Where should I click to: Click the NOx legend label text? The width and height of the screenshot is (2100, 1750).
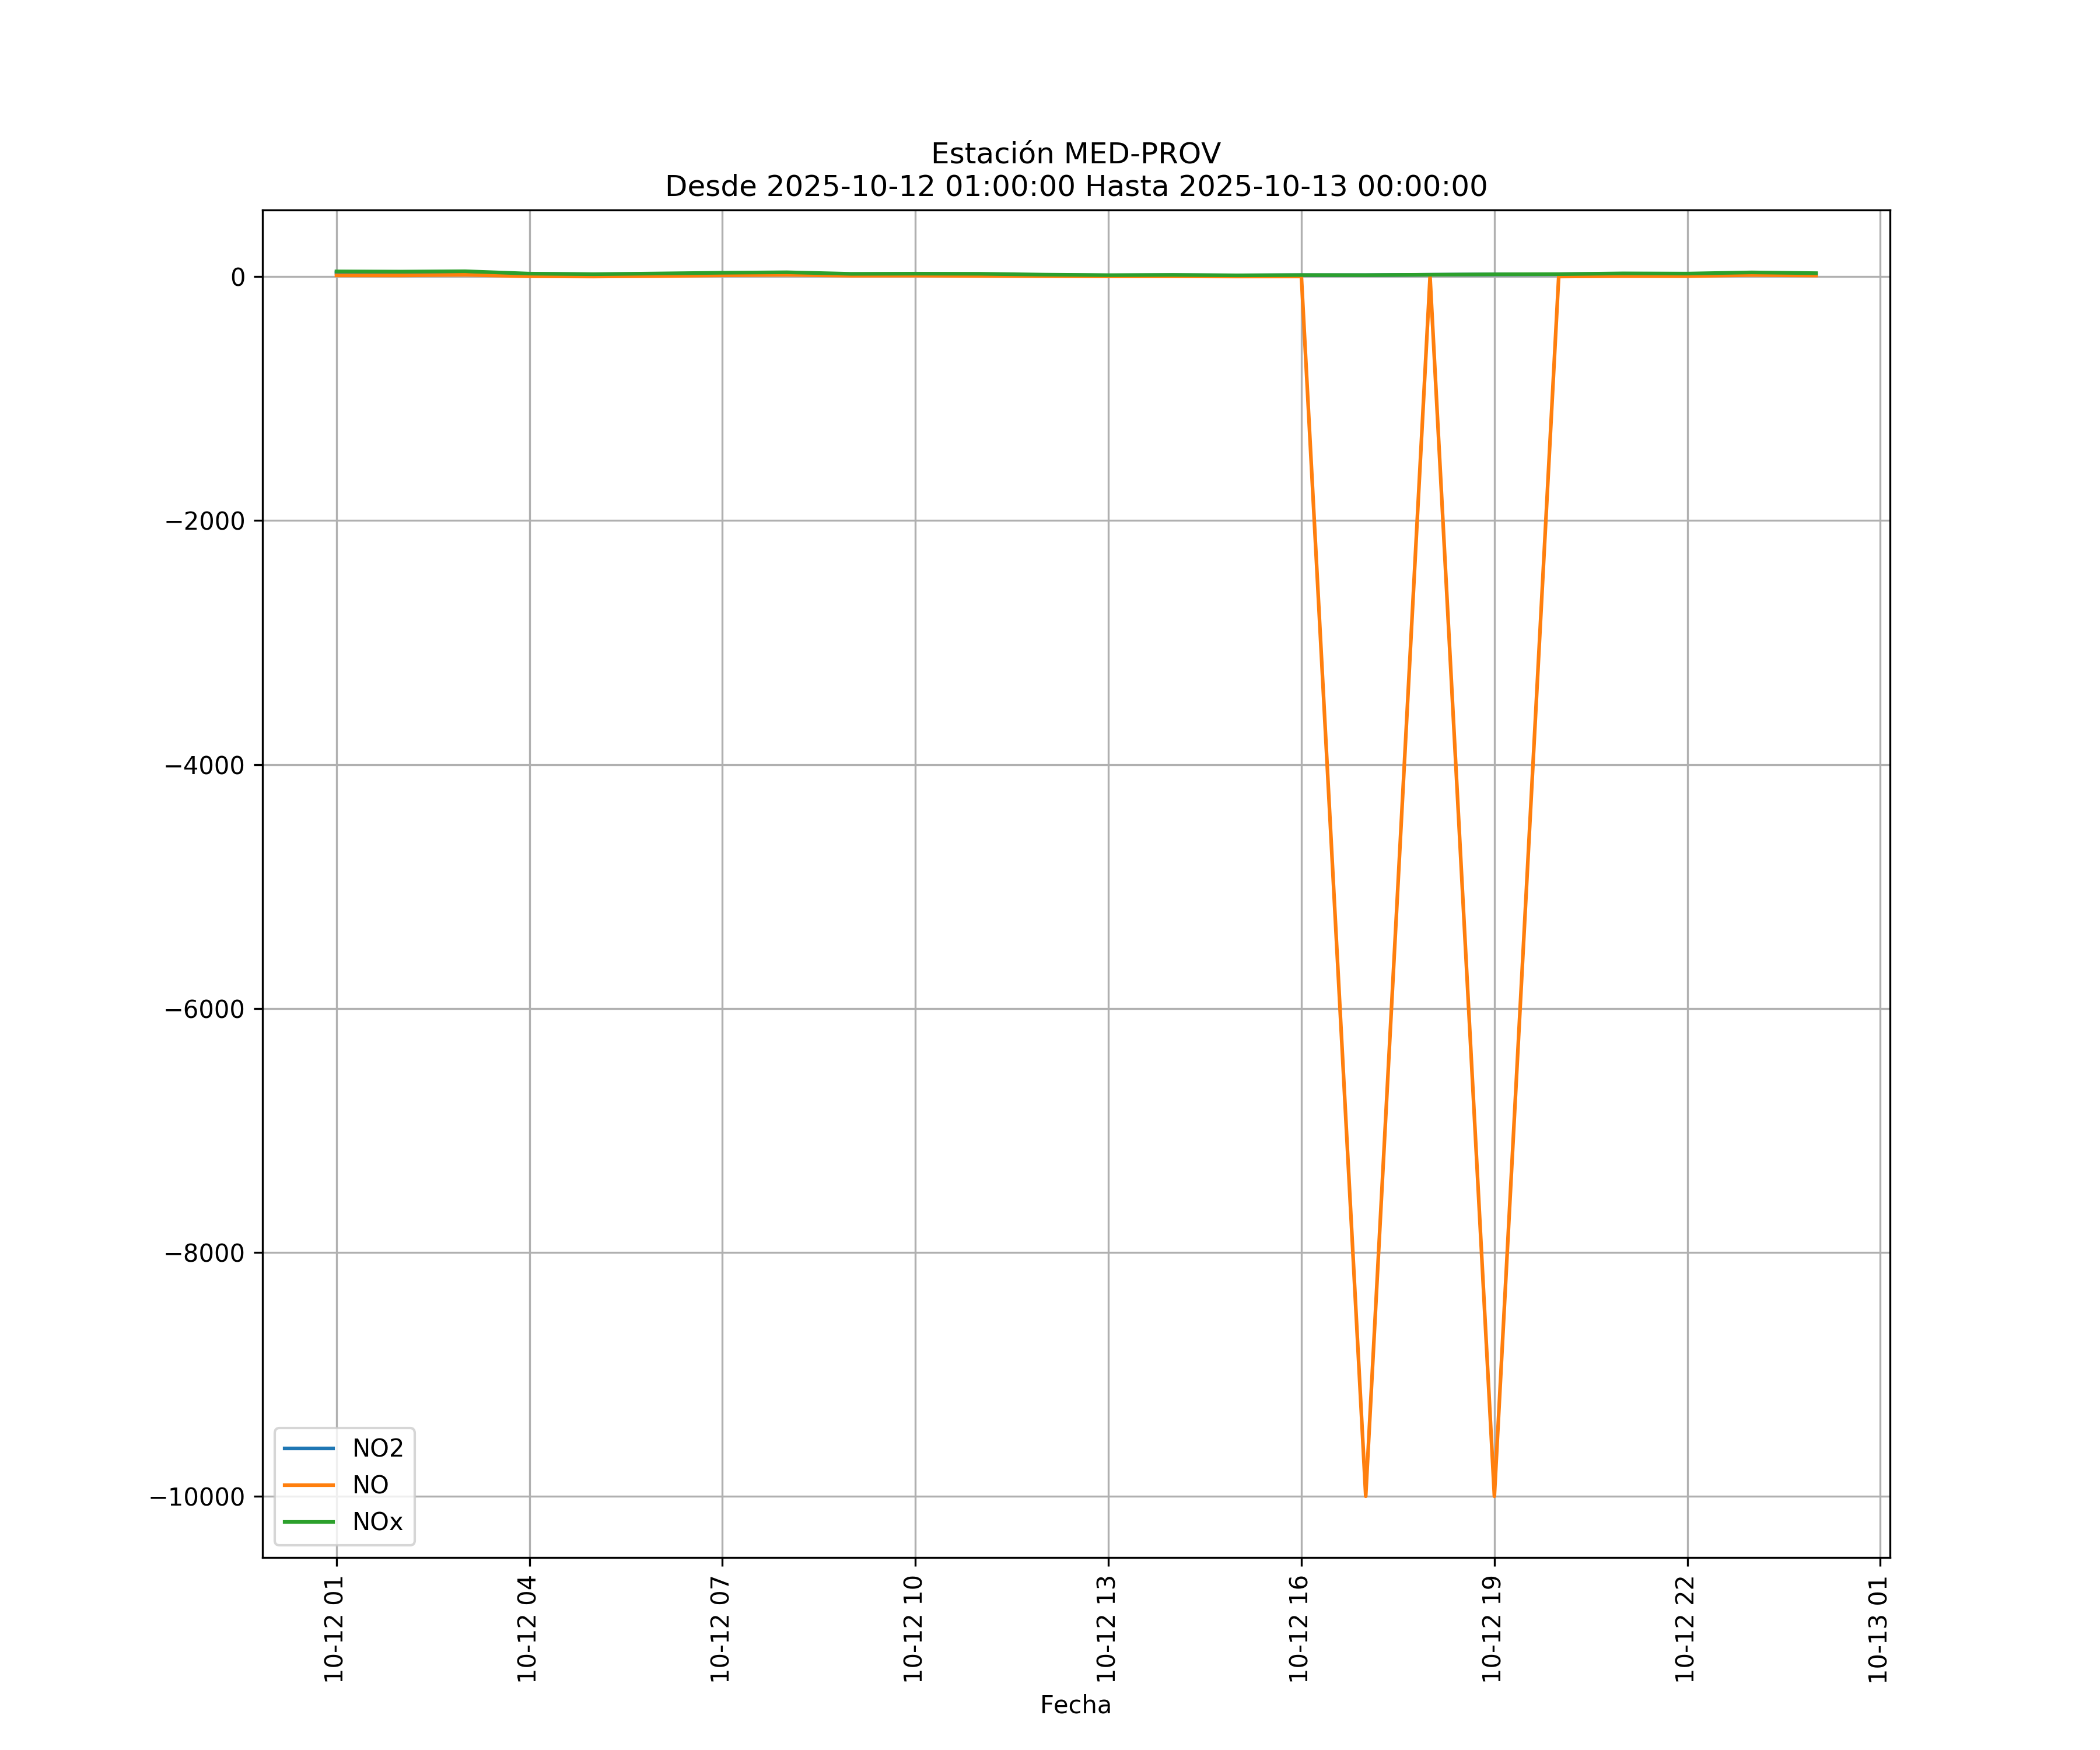pyautogui.click(x=377, y=1522)
